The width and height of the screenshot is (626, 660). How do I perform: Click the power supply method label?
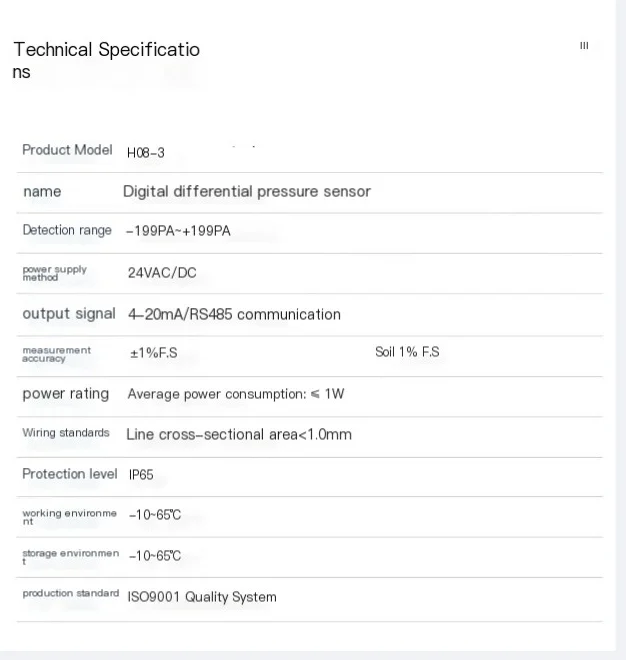55,273
